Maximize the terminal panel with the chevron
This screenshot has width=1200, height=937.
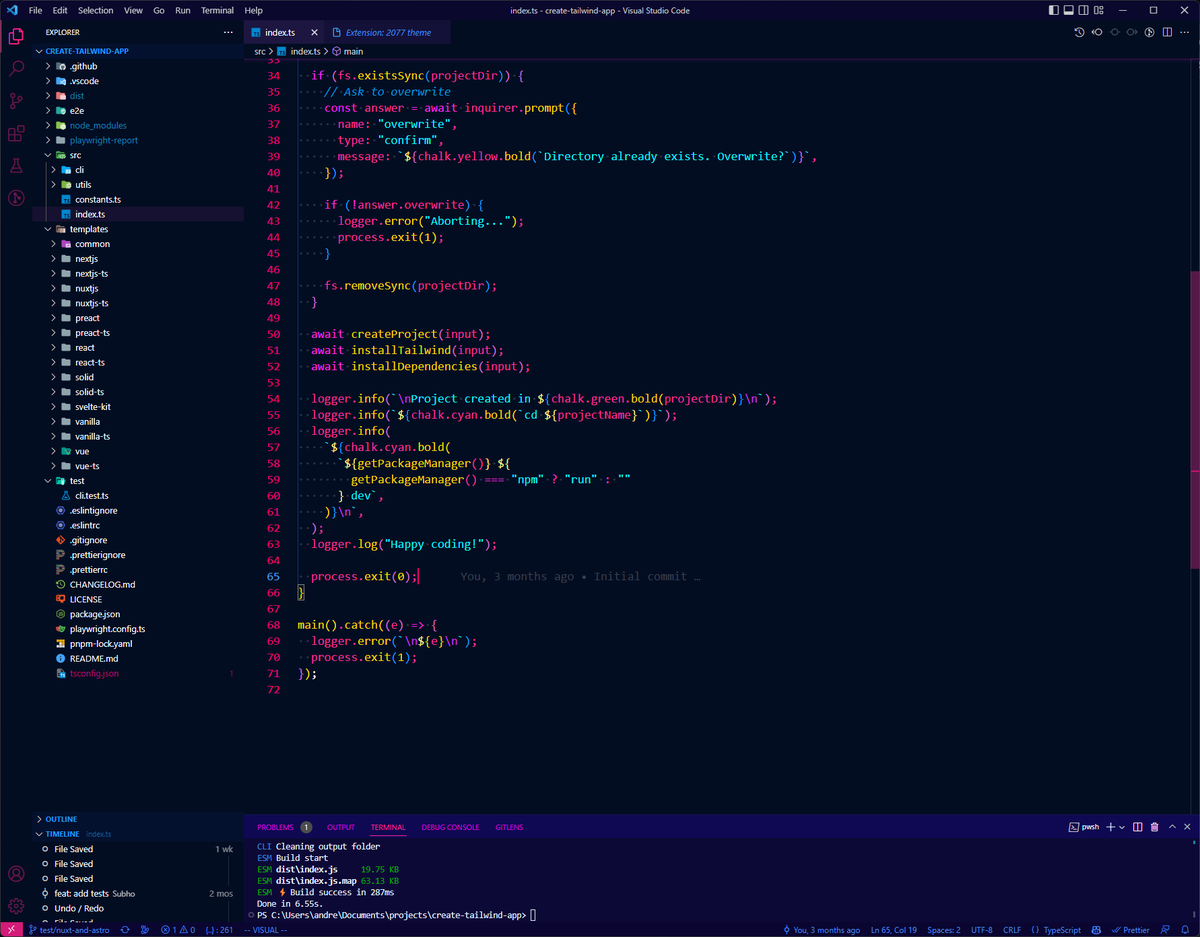[x=1172, y=827]
